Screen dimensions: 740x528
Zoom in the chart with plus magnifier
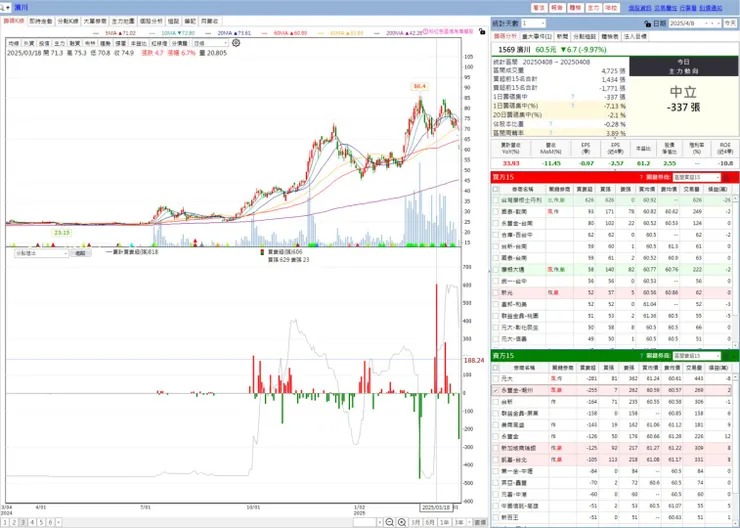[x=402, y=522]
